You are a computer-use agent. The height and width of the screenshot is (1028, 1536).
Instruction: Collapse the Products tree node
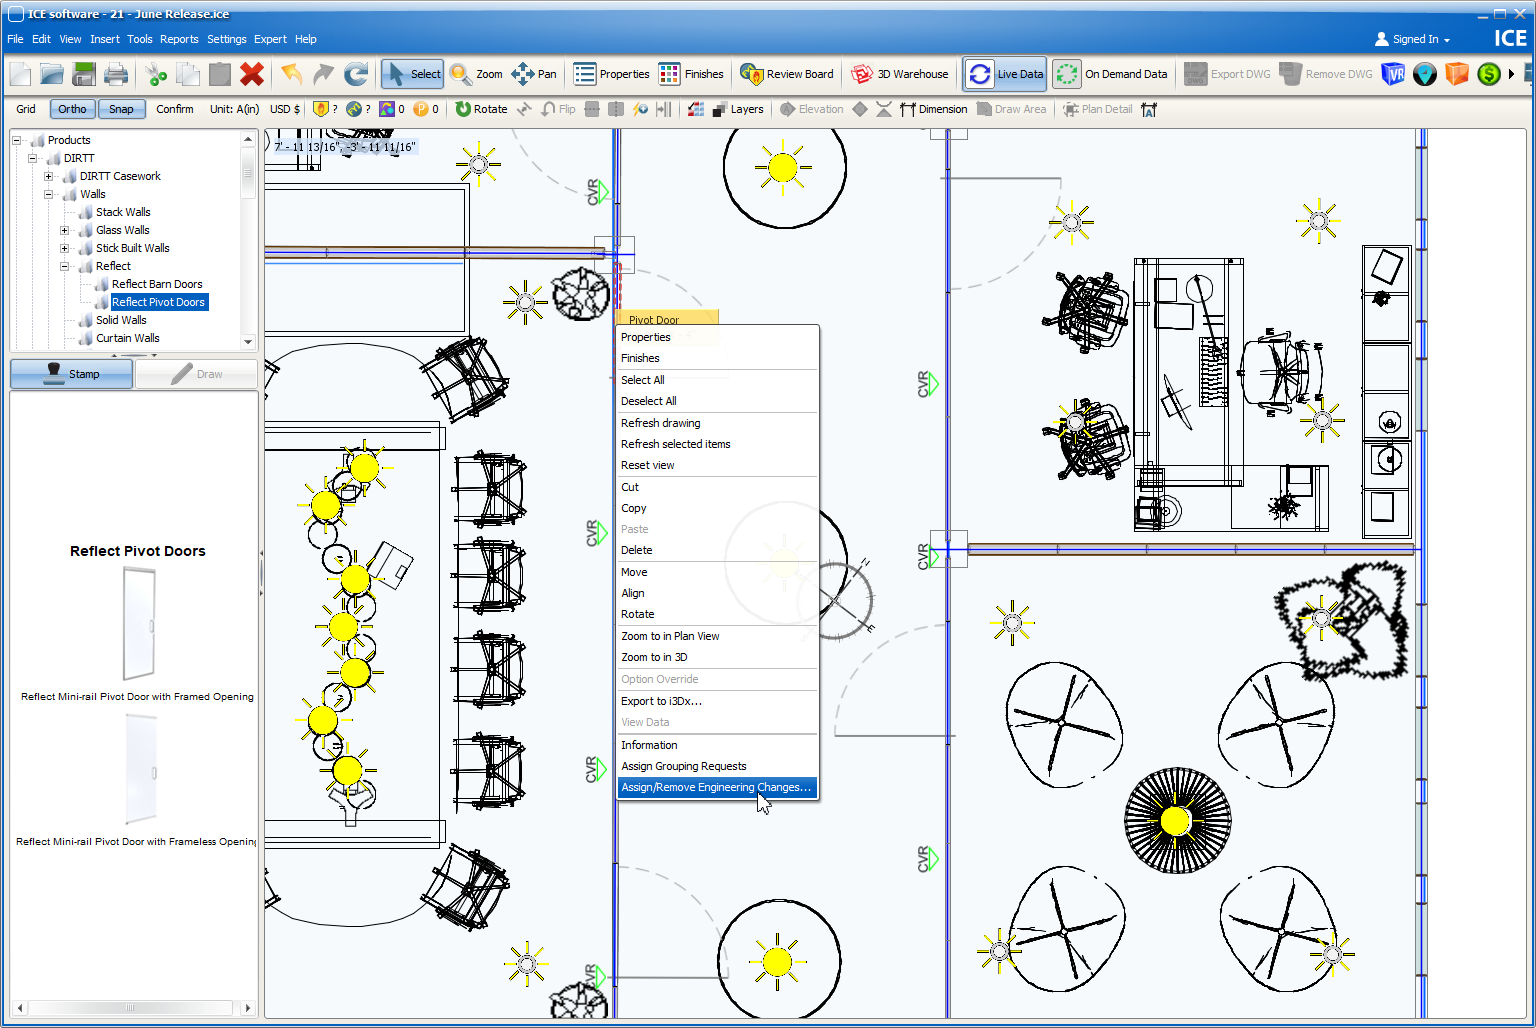17,140
